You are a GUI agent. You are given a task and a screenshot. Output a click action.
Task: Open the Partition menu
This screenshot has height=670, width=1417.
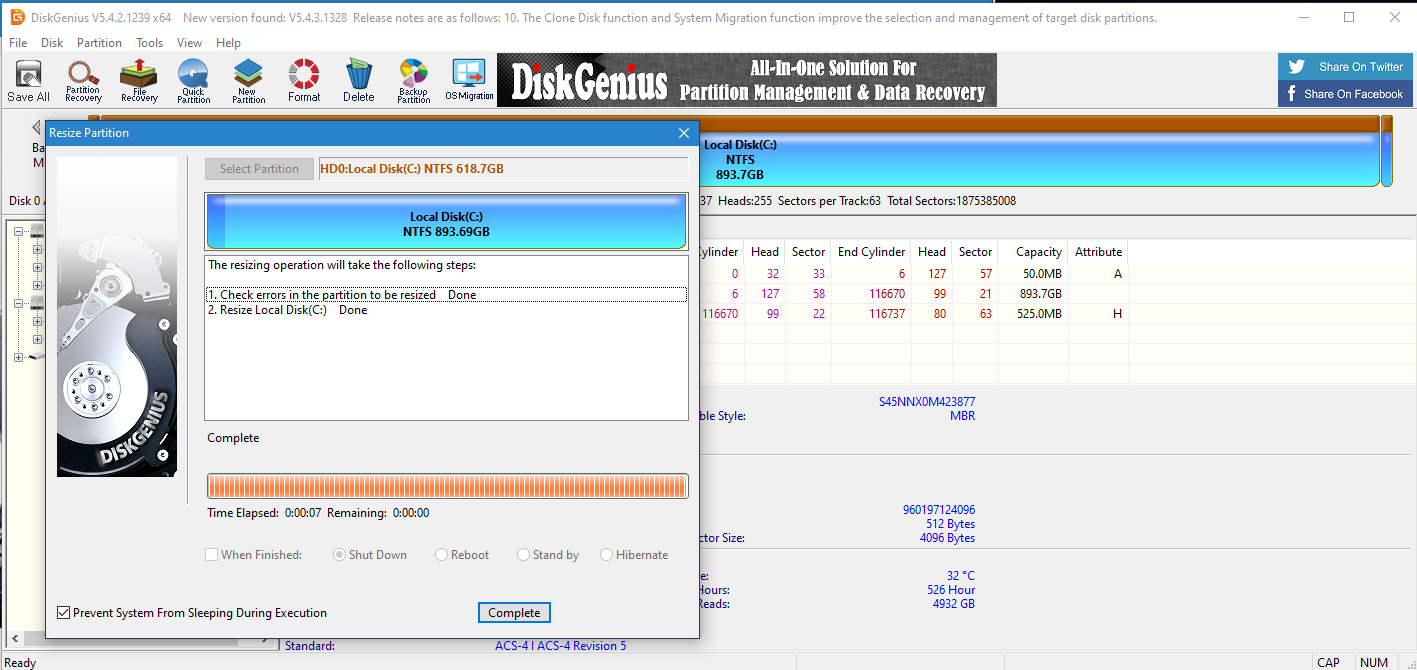(x=99, y=43)
